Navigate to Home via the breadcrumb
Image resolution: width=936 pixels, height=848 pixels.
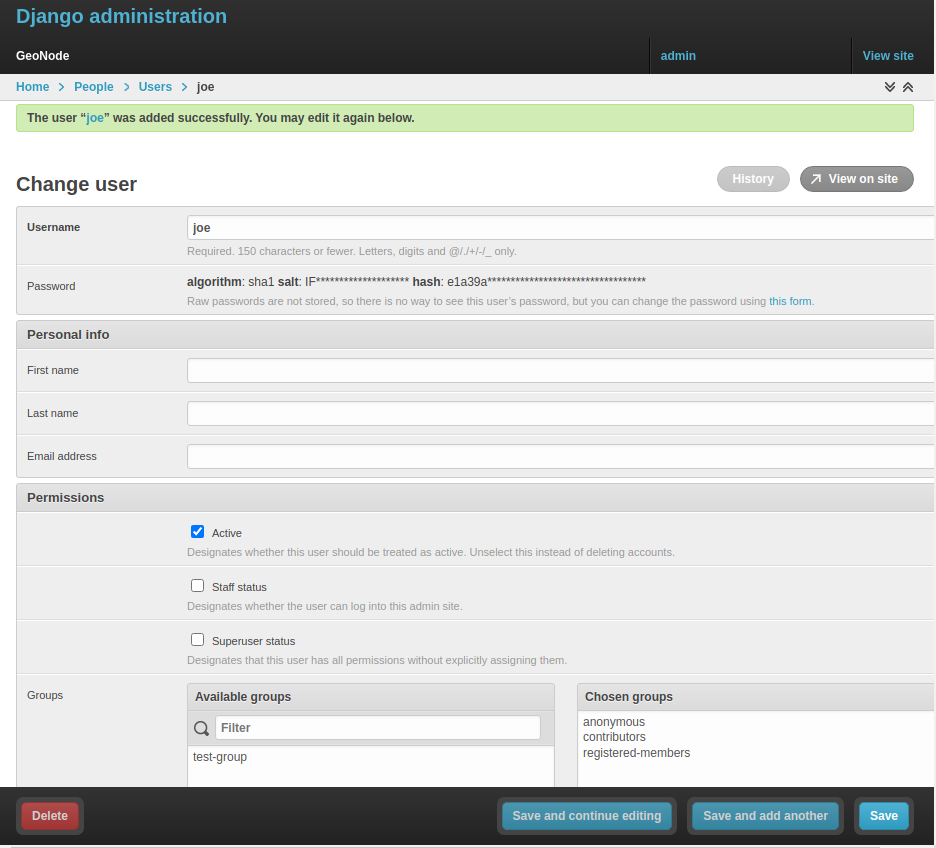click(32, 87)
